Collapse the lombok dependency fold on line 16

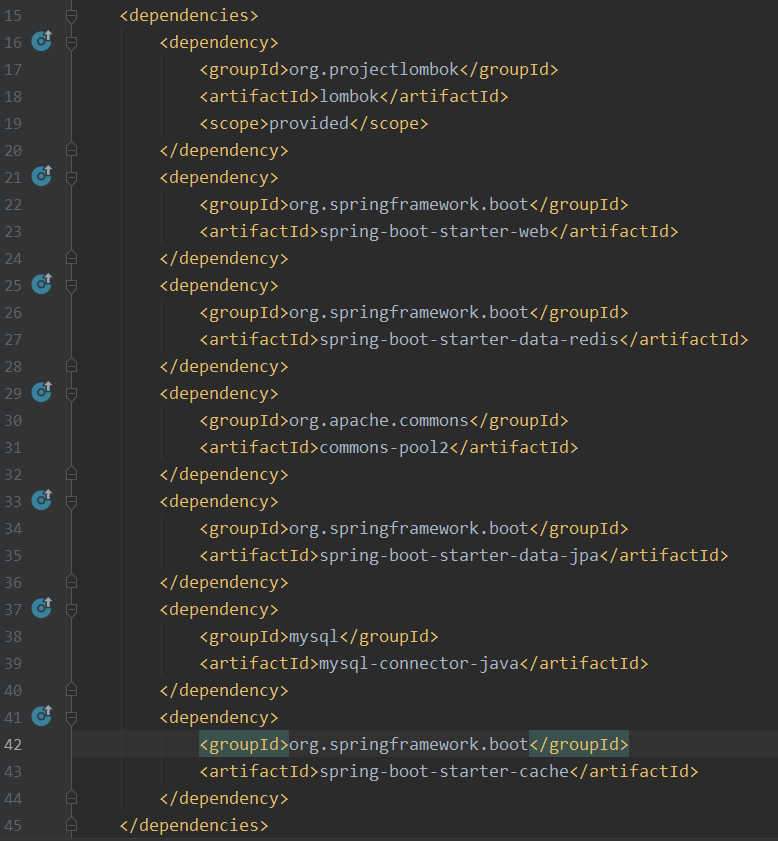[71, 42]
